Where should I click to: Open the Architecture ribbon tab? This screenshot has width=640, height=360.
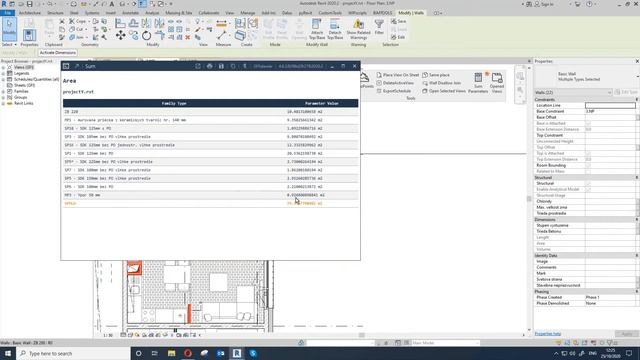[29, 13]
